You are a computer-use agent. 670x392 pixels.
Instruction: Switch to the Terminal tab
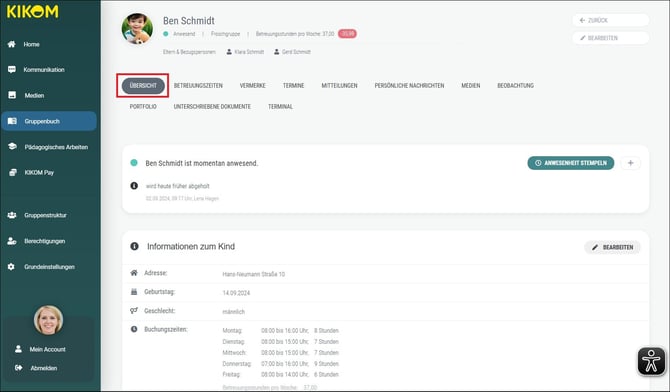click(x=280, y=106)
